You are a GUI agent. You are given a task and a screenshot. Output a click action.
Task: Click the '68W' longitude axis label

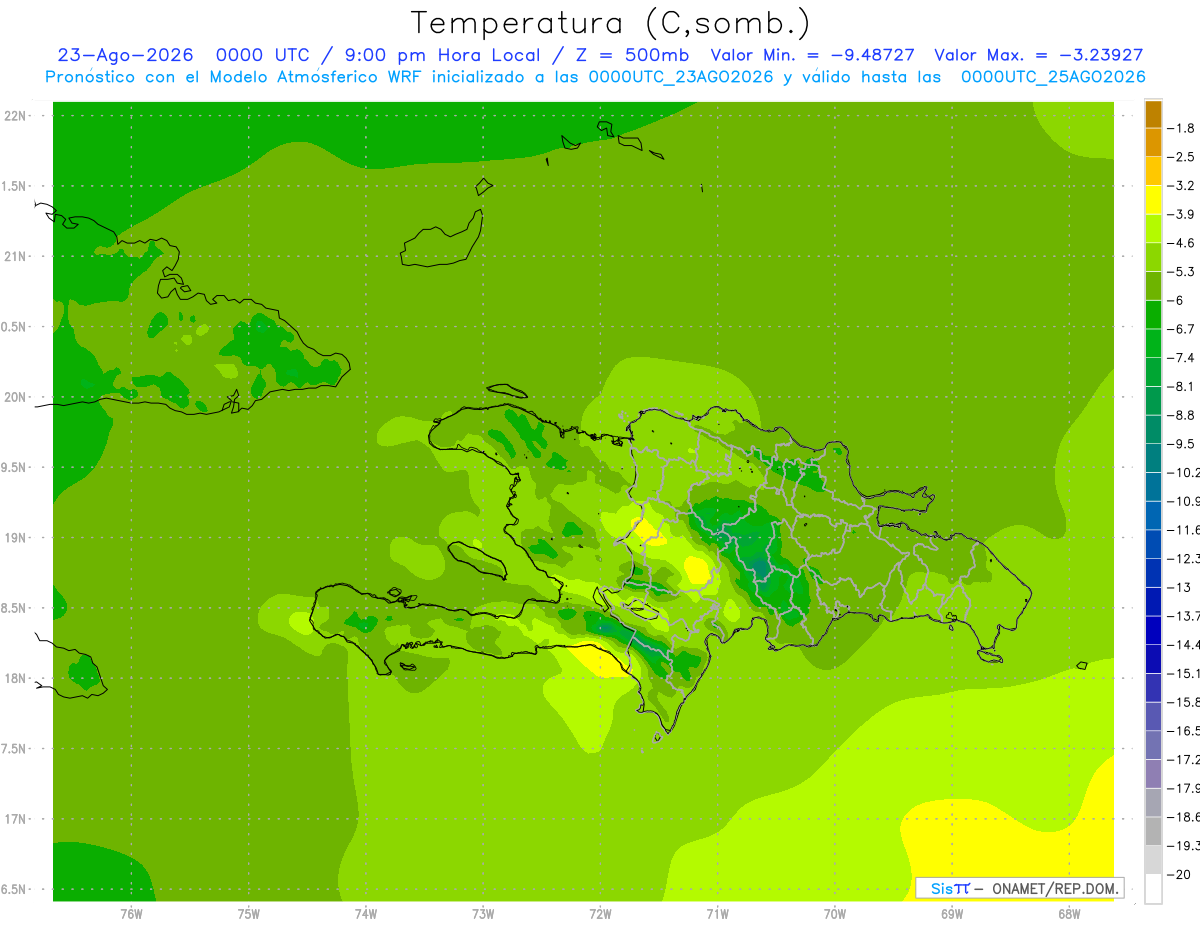click(1069, 914)
